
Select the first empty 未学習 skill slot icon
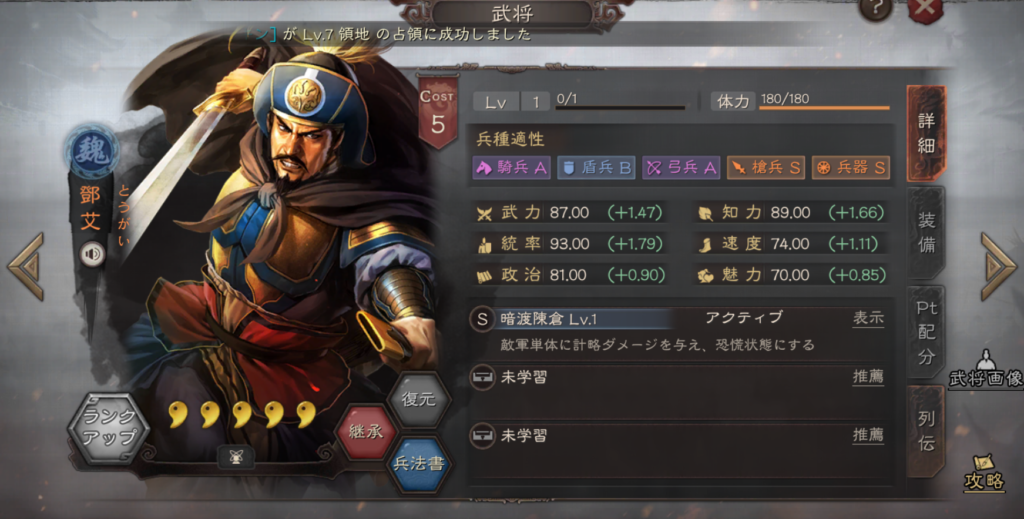point(483,378)
